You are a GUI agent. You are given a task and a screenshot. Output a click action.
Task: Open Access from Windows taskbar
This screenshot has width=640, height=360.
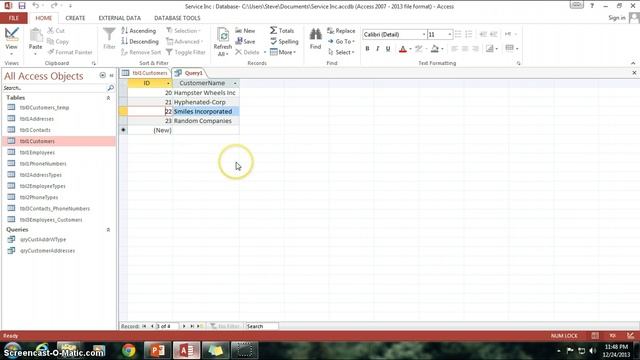point(187,350)
